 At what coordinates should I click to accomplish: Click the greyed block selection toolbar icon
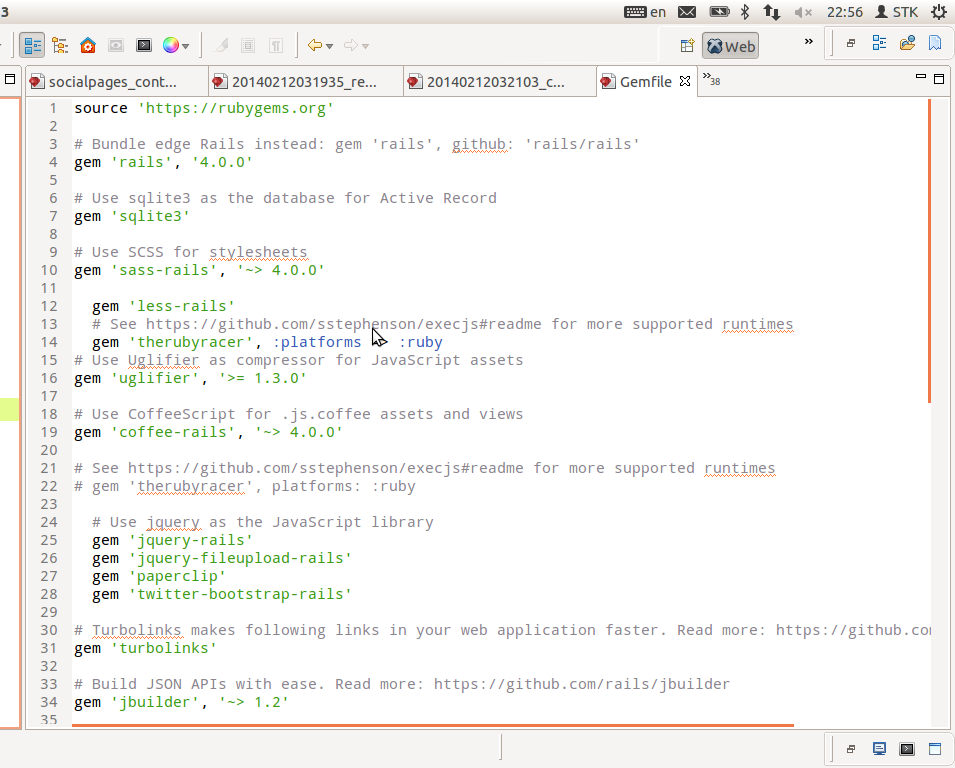click(x=248, y=46)
